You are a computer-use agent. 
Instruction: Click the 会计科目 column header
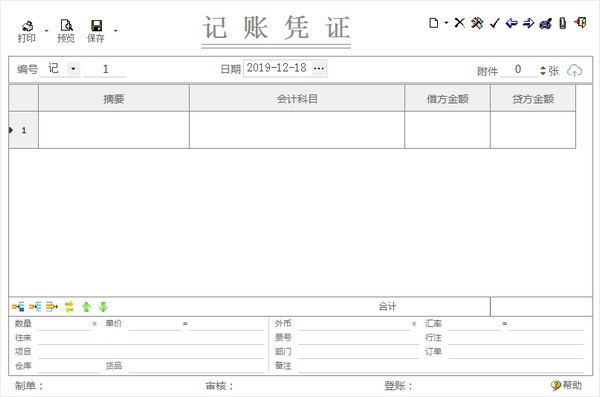point(297,99)
